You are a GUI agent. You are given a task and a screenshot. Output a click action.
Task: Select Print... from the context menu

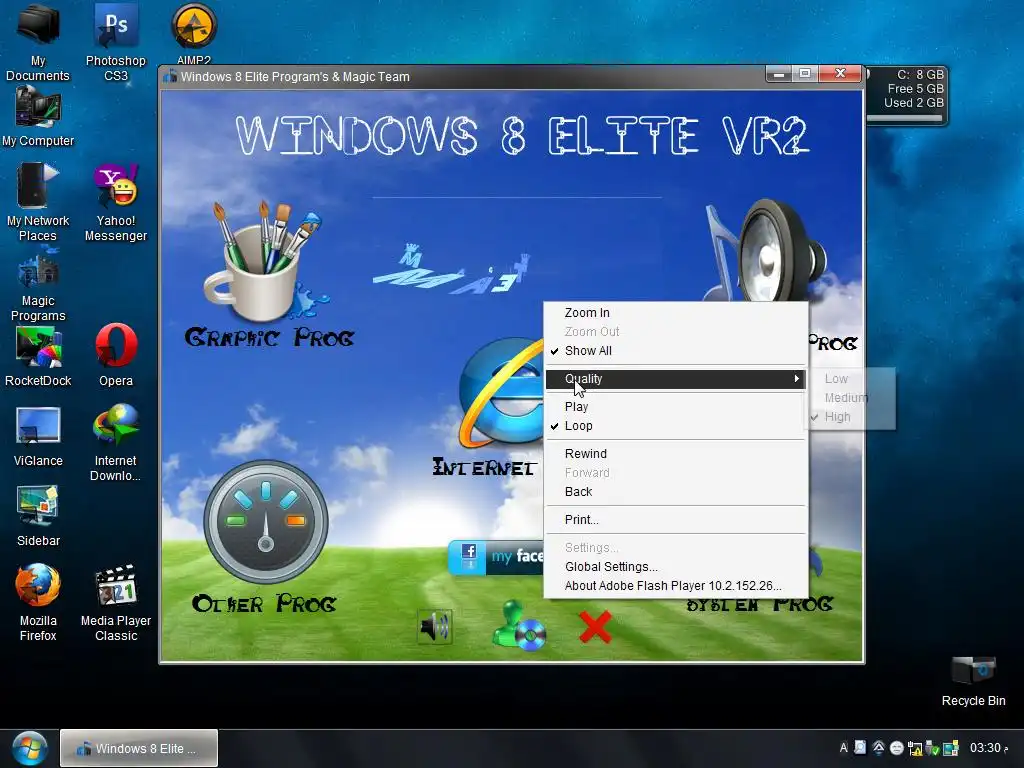click(x=676, y=520)
